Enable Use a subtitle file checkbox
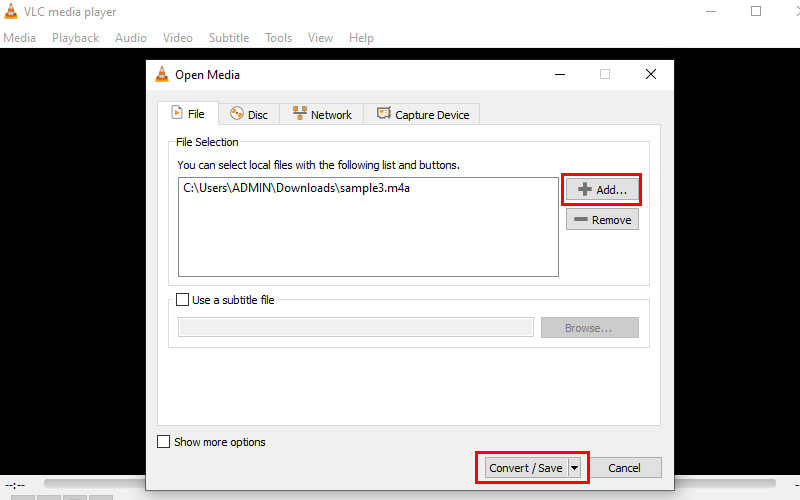 click(x=182, y=299)
